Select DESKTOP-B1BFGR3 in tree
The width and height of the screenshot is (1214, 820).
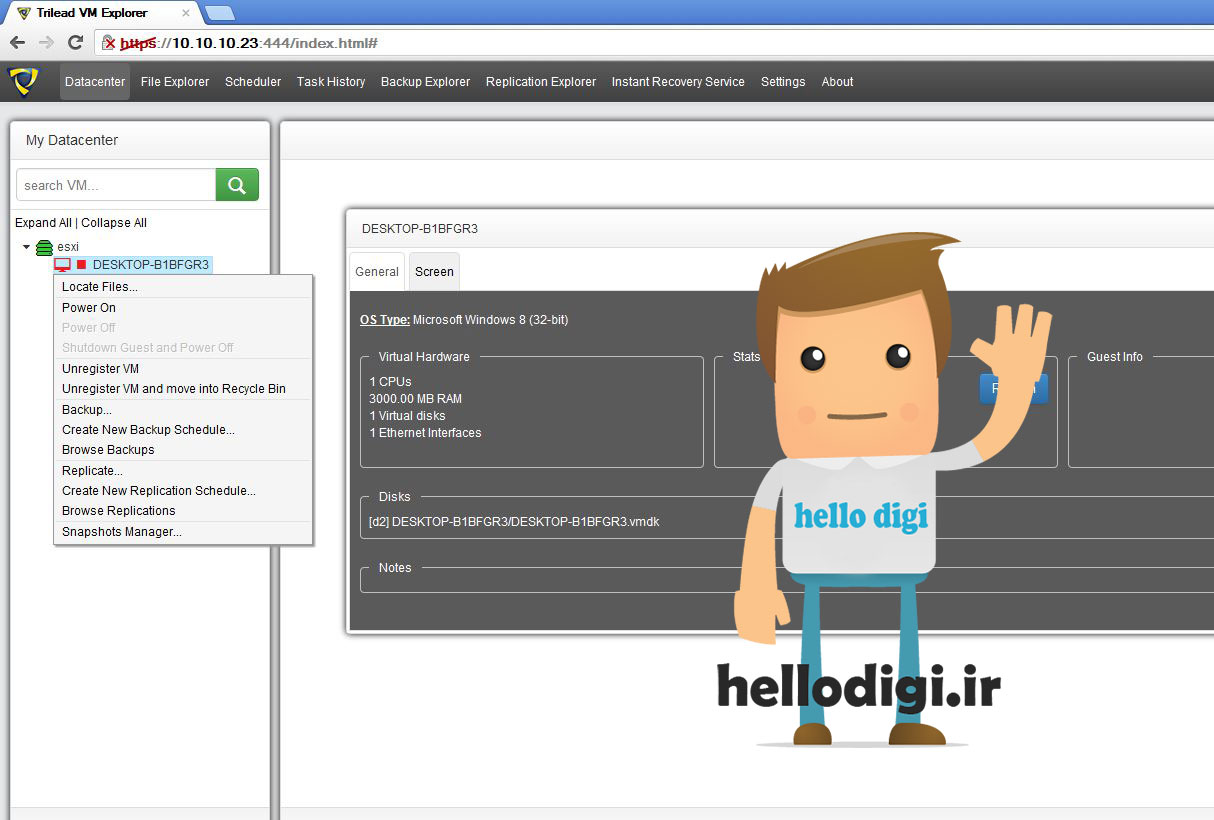(x=150, y=265)
